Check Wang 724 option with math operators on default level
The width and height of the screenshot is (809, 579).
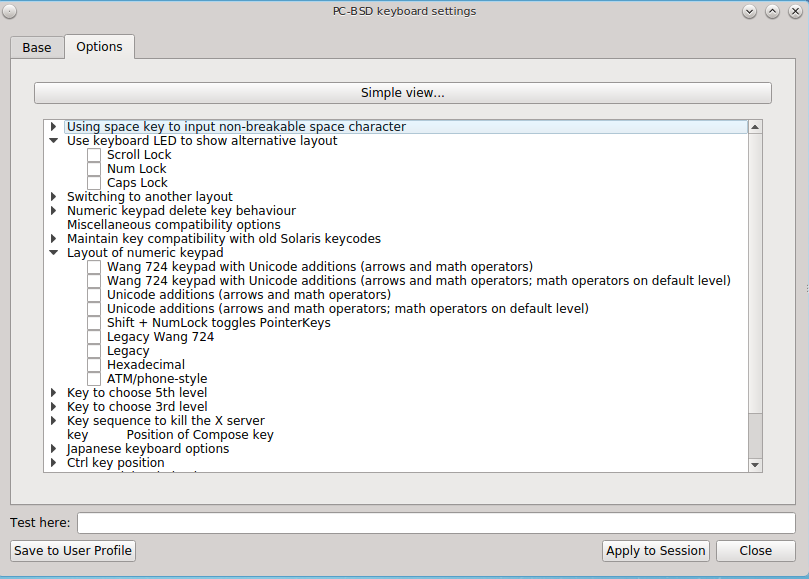point(94,281)
